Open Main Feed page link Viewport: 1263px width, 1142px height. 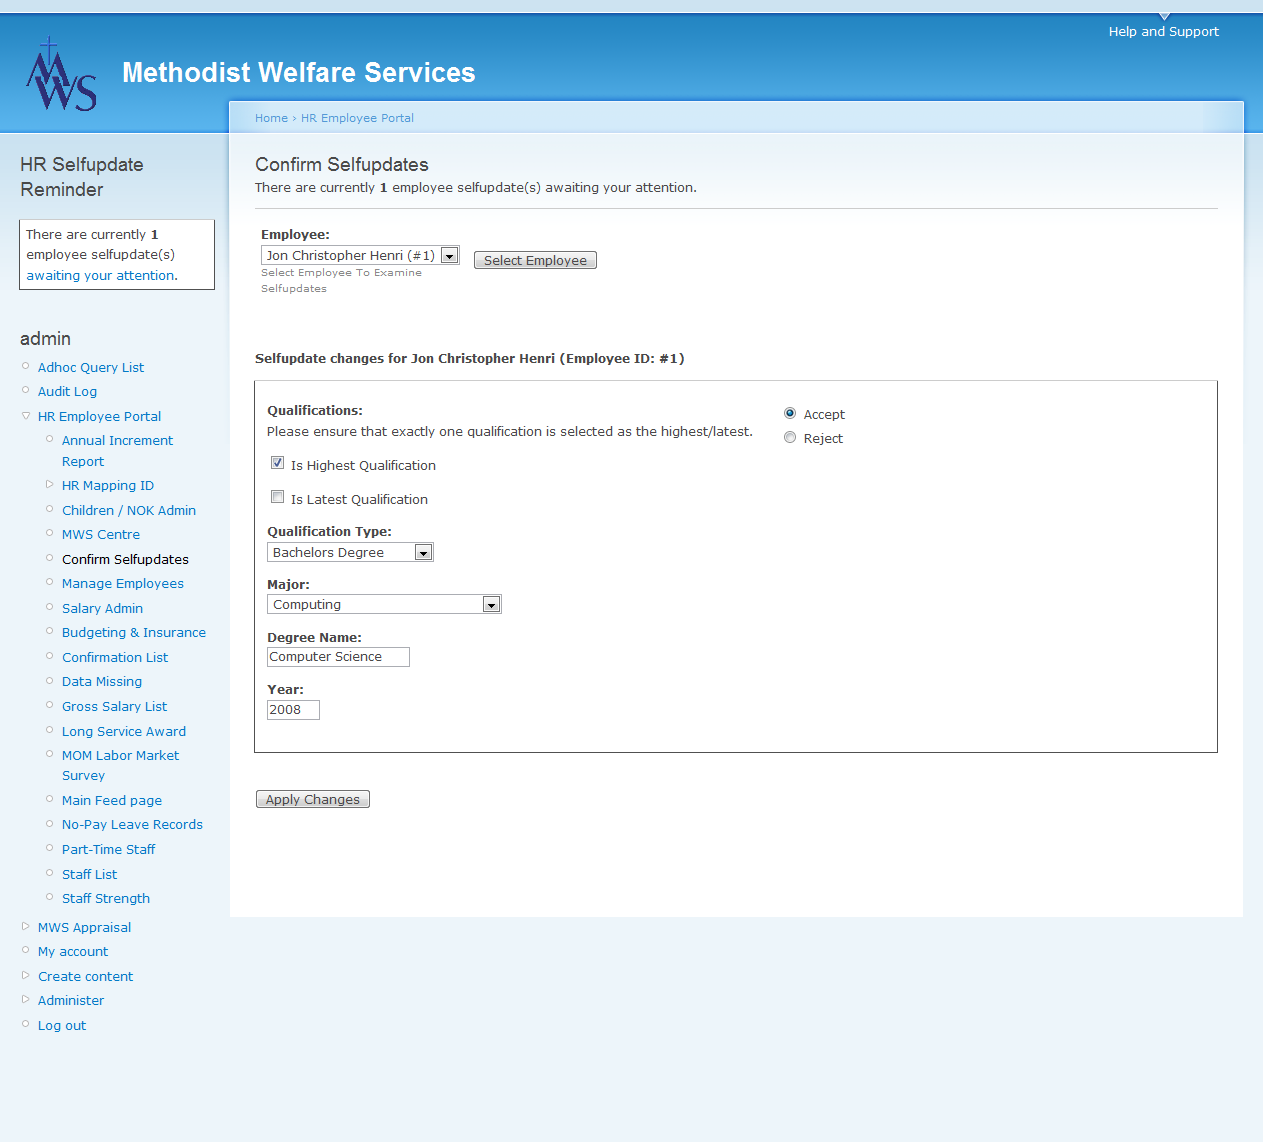click(112, 800)
